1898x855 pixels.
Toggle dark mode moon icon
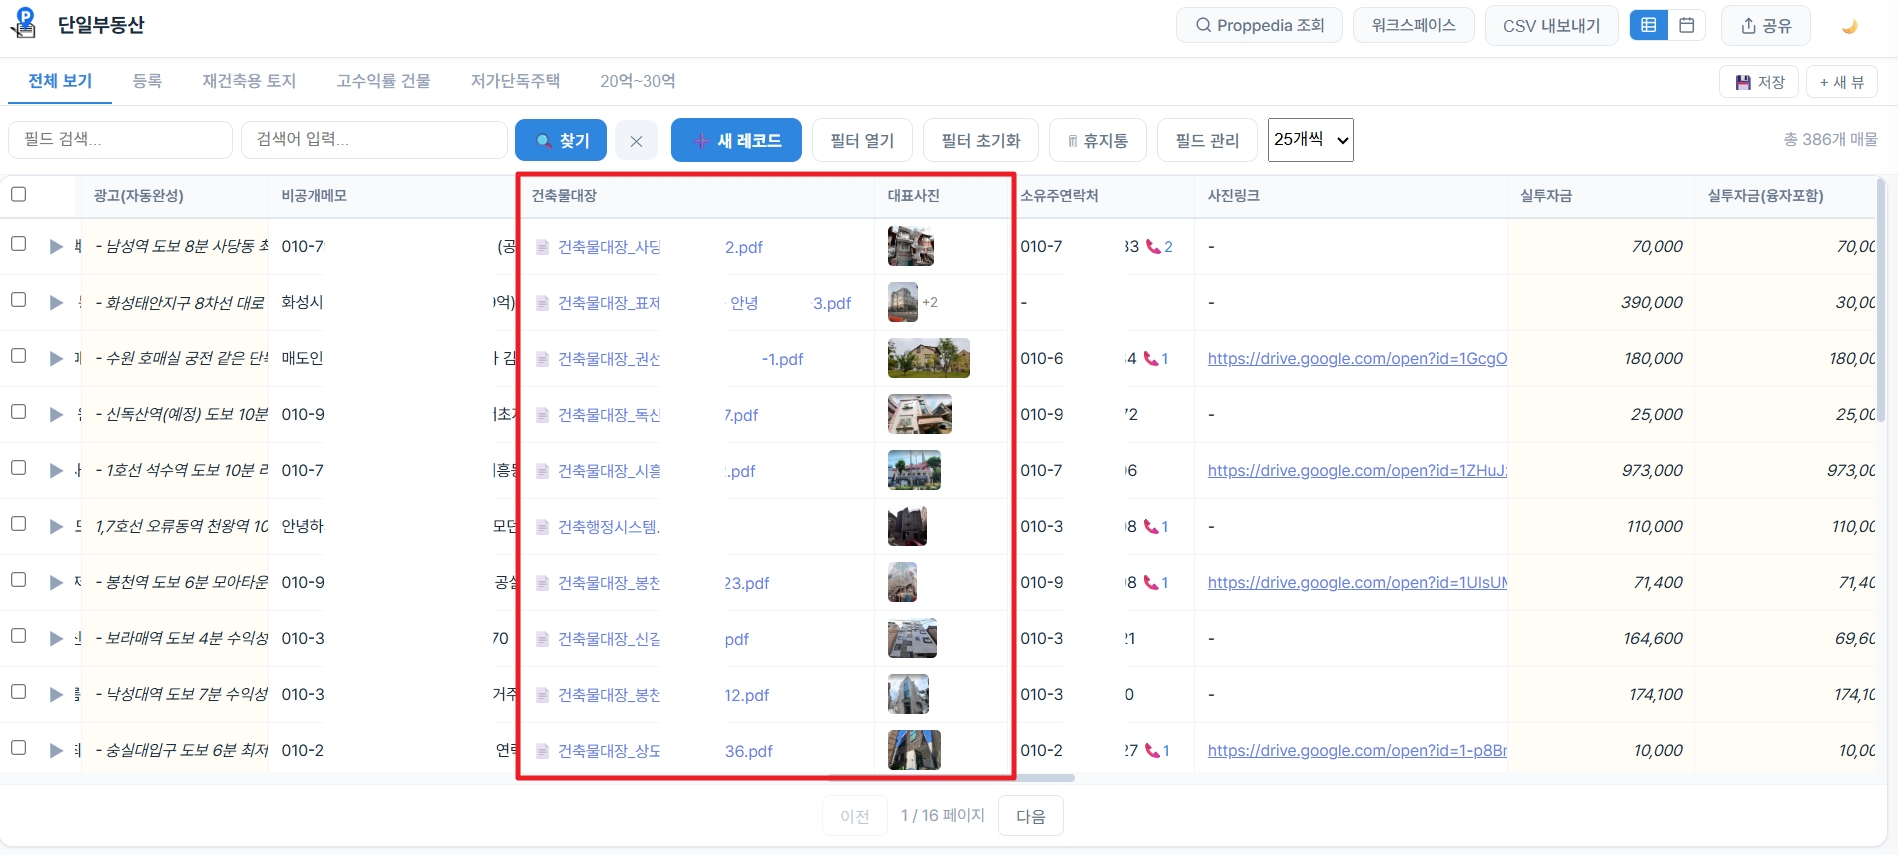coord(1849,26)
